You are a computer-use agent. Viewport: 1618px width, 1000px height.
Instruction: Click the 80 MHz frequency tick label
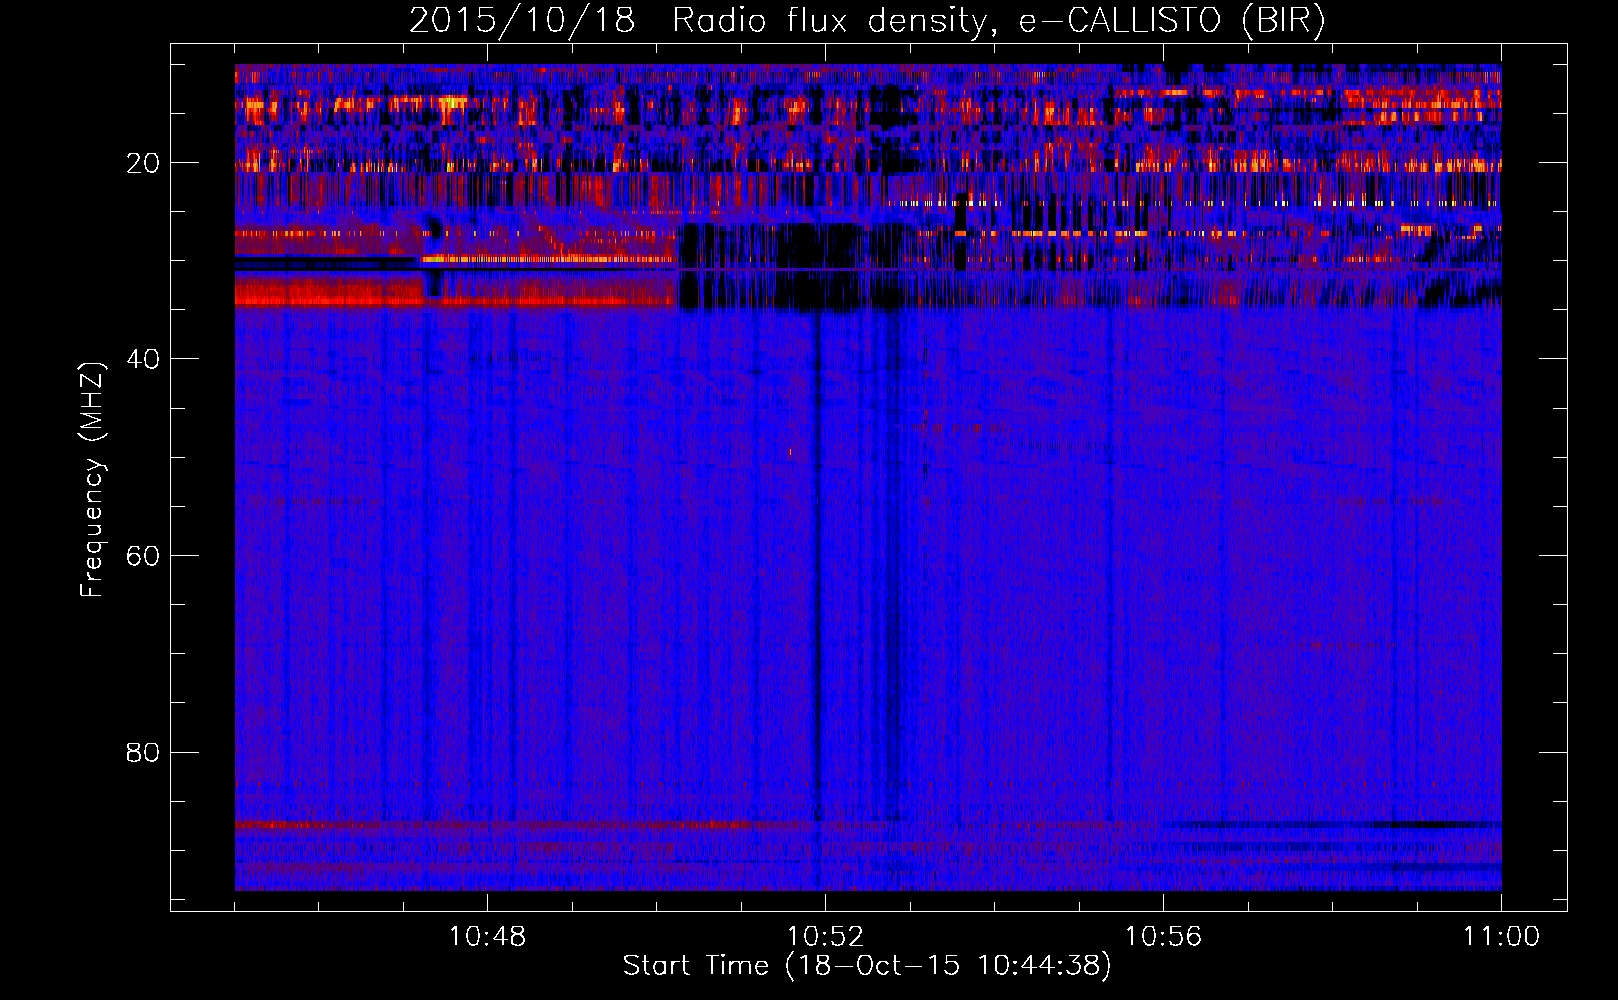coord(143,752)
